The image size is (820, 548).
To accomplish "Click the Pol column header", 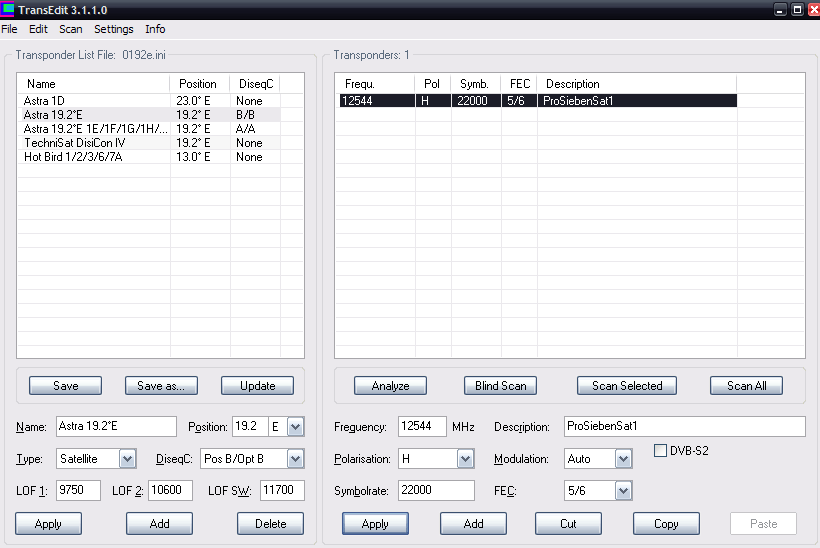I will point(433,84).
